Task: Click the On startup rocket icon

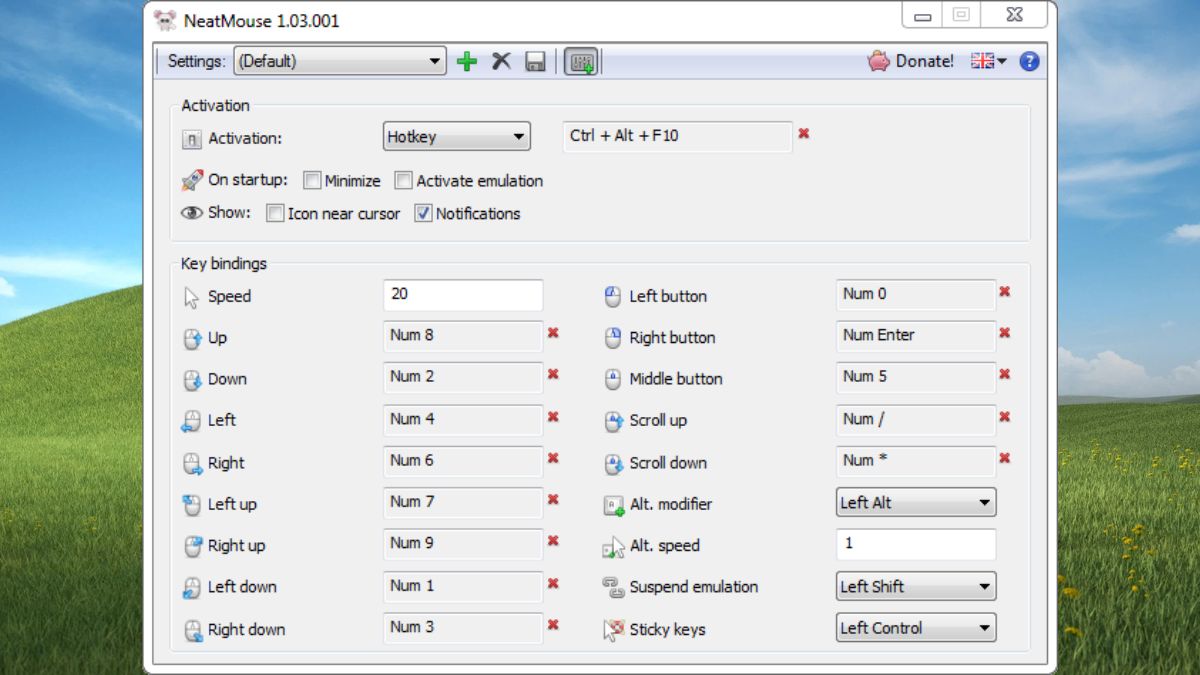Action: [192, 181]
